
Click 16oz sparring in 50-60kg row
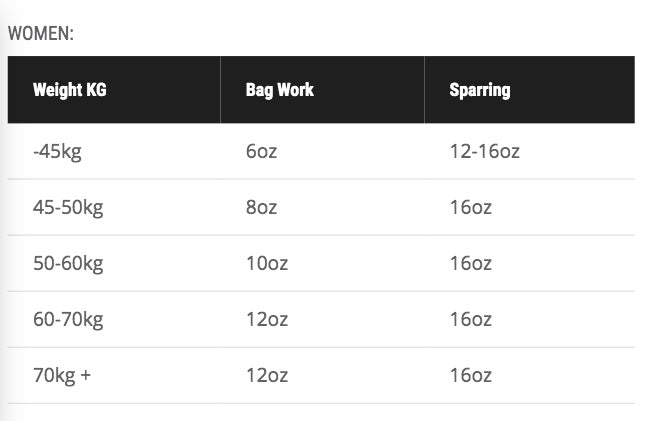471,264
